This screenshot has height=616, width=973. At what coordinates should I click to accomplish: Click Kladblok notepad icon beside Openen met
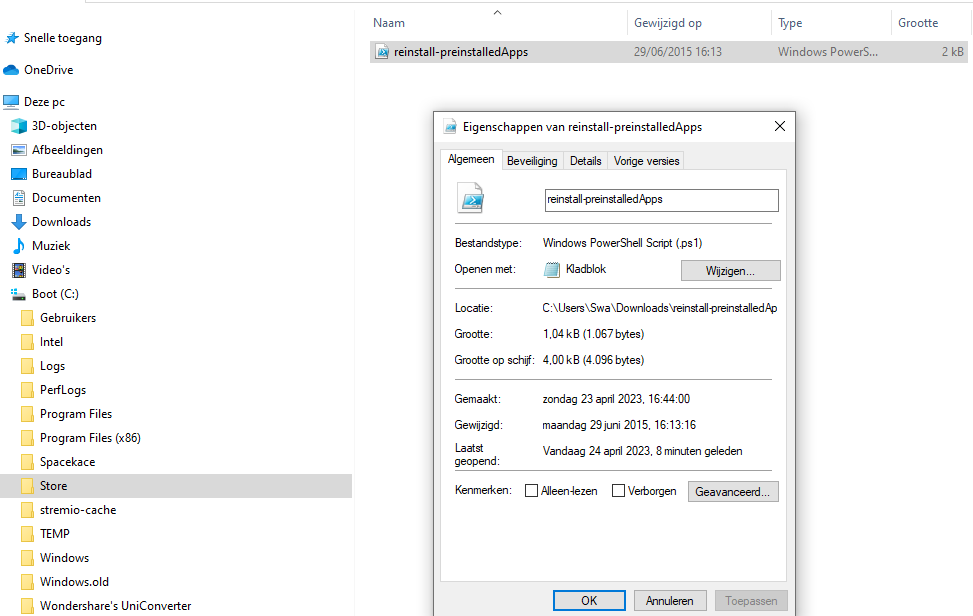pos(552,269)
